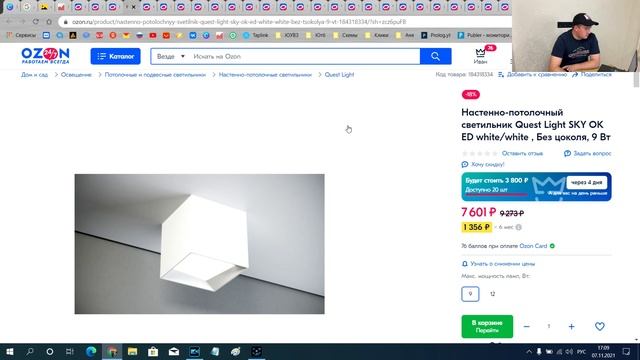Screen dimensions: 640x360
Task: Click the page vertical scrollbar thumb
Action: [636, 80]
